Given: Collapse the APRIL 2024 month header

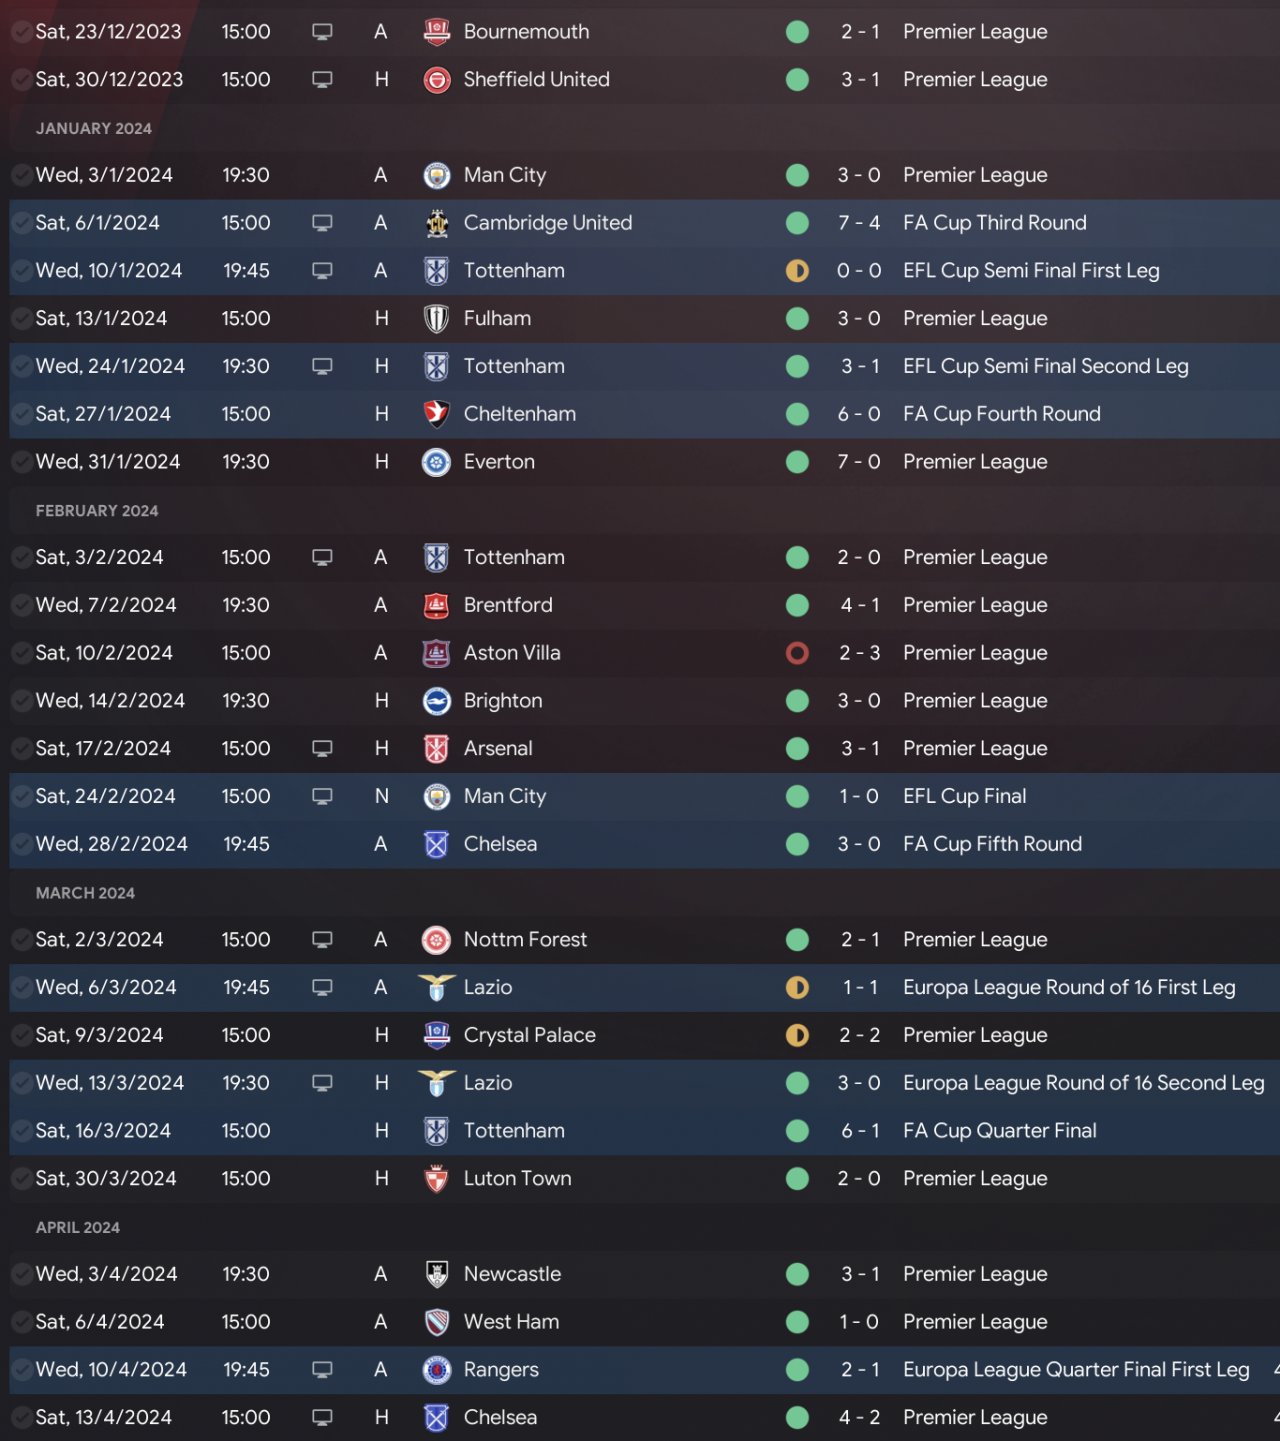Looking at the screenshot, I should (78, 1227).
